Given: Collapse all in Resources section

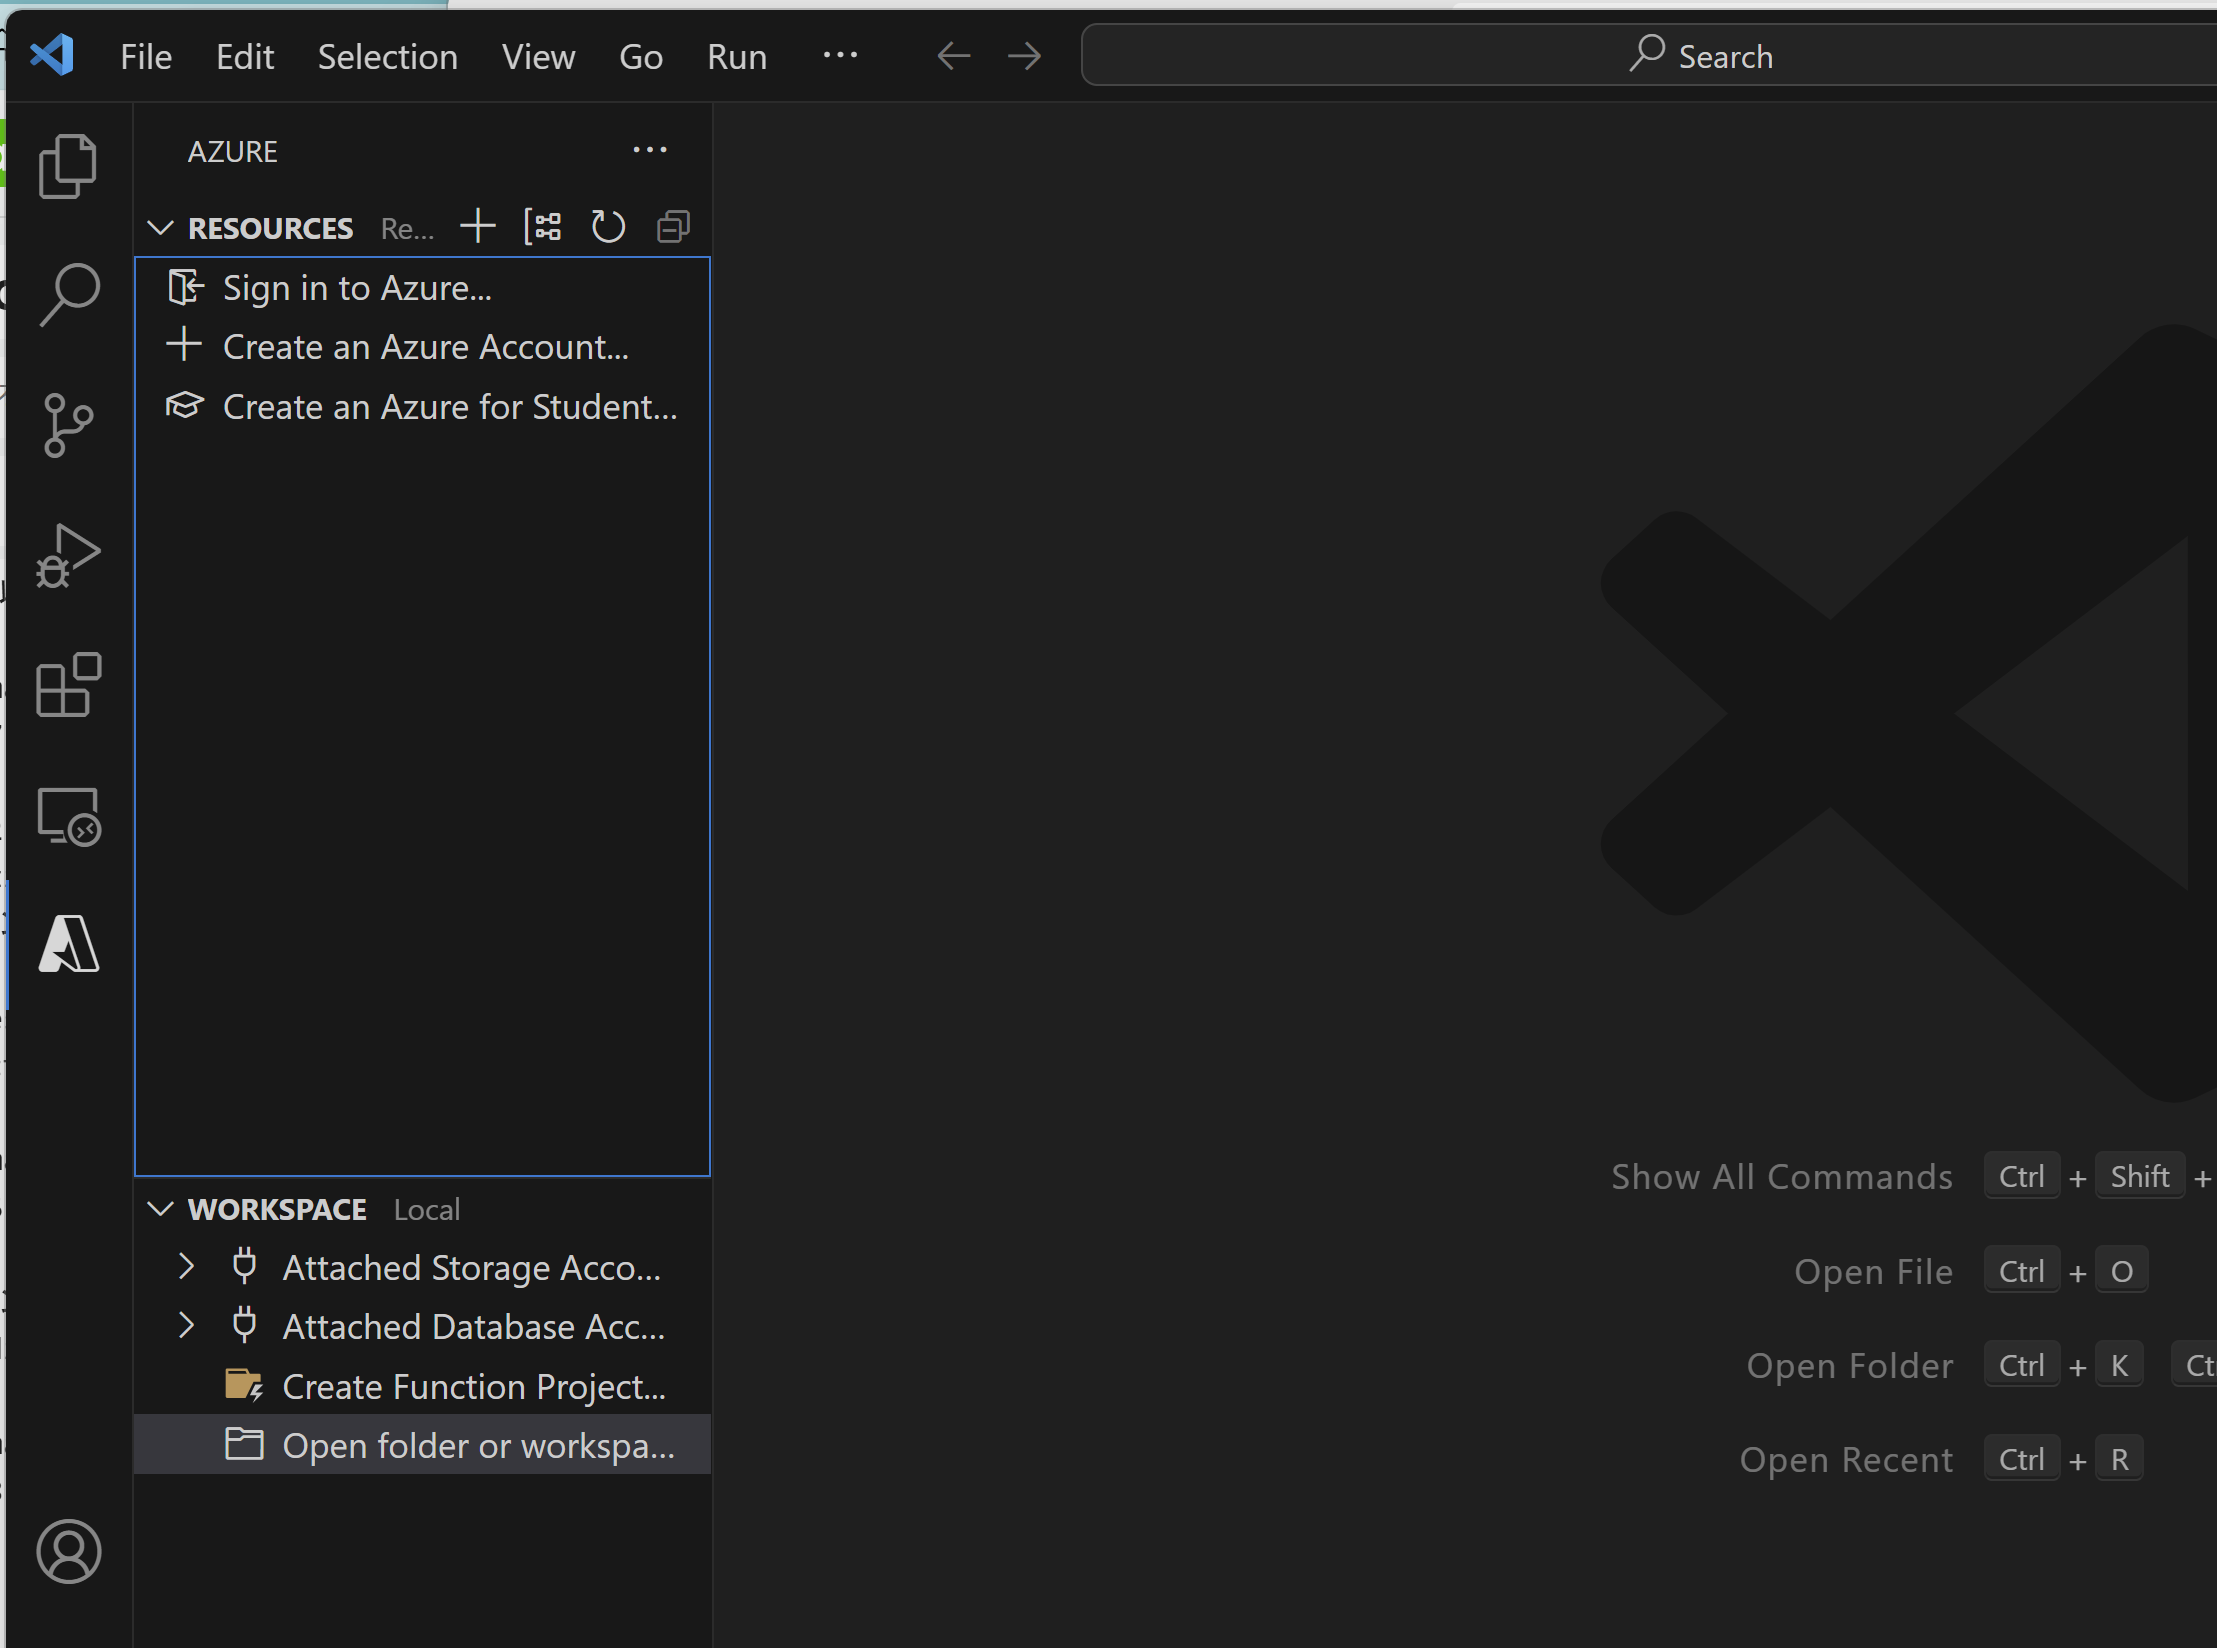Looking at the screenshot, I should 673,227.
